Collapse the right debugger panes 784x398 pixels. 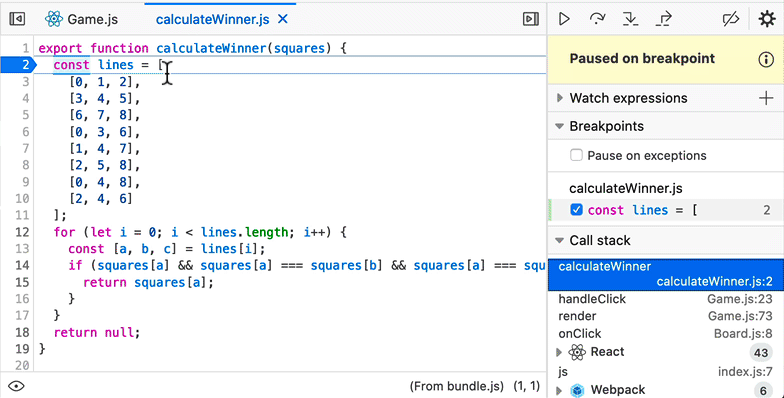(530, 19)
